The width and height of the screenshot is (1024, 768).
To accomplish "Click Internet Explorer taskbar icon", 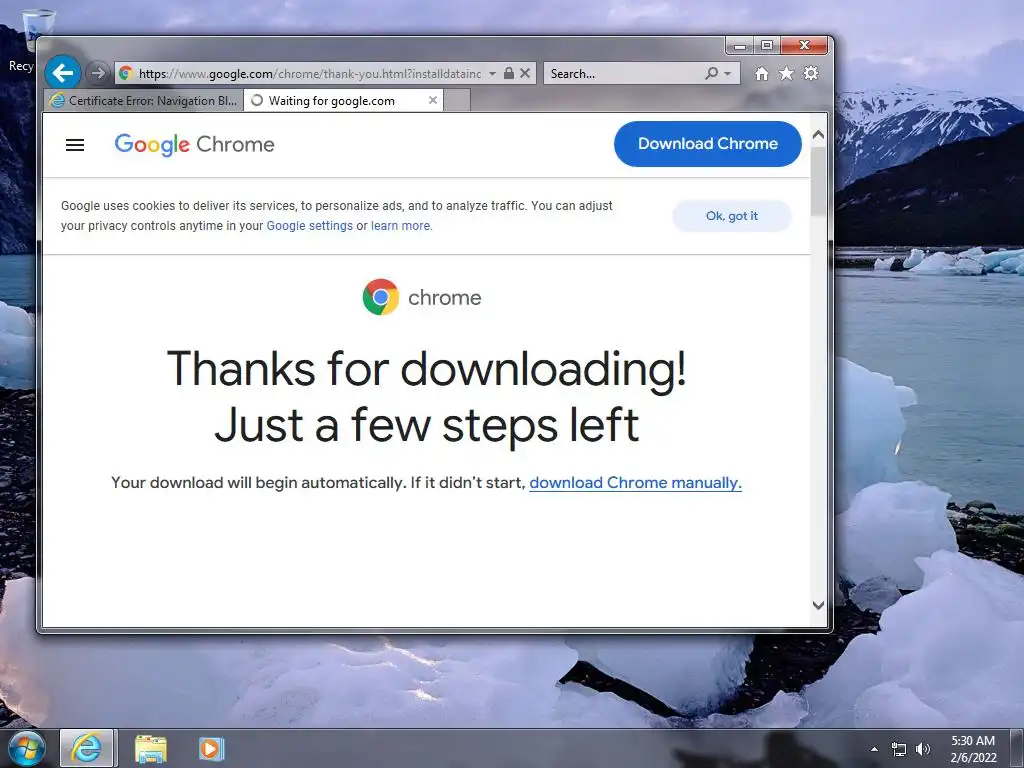I will click(x=87, y=748).
